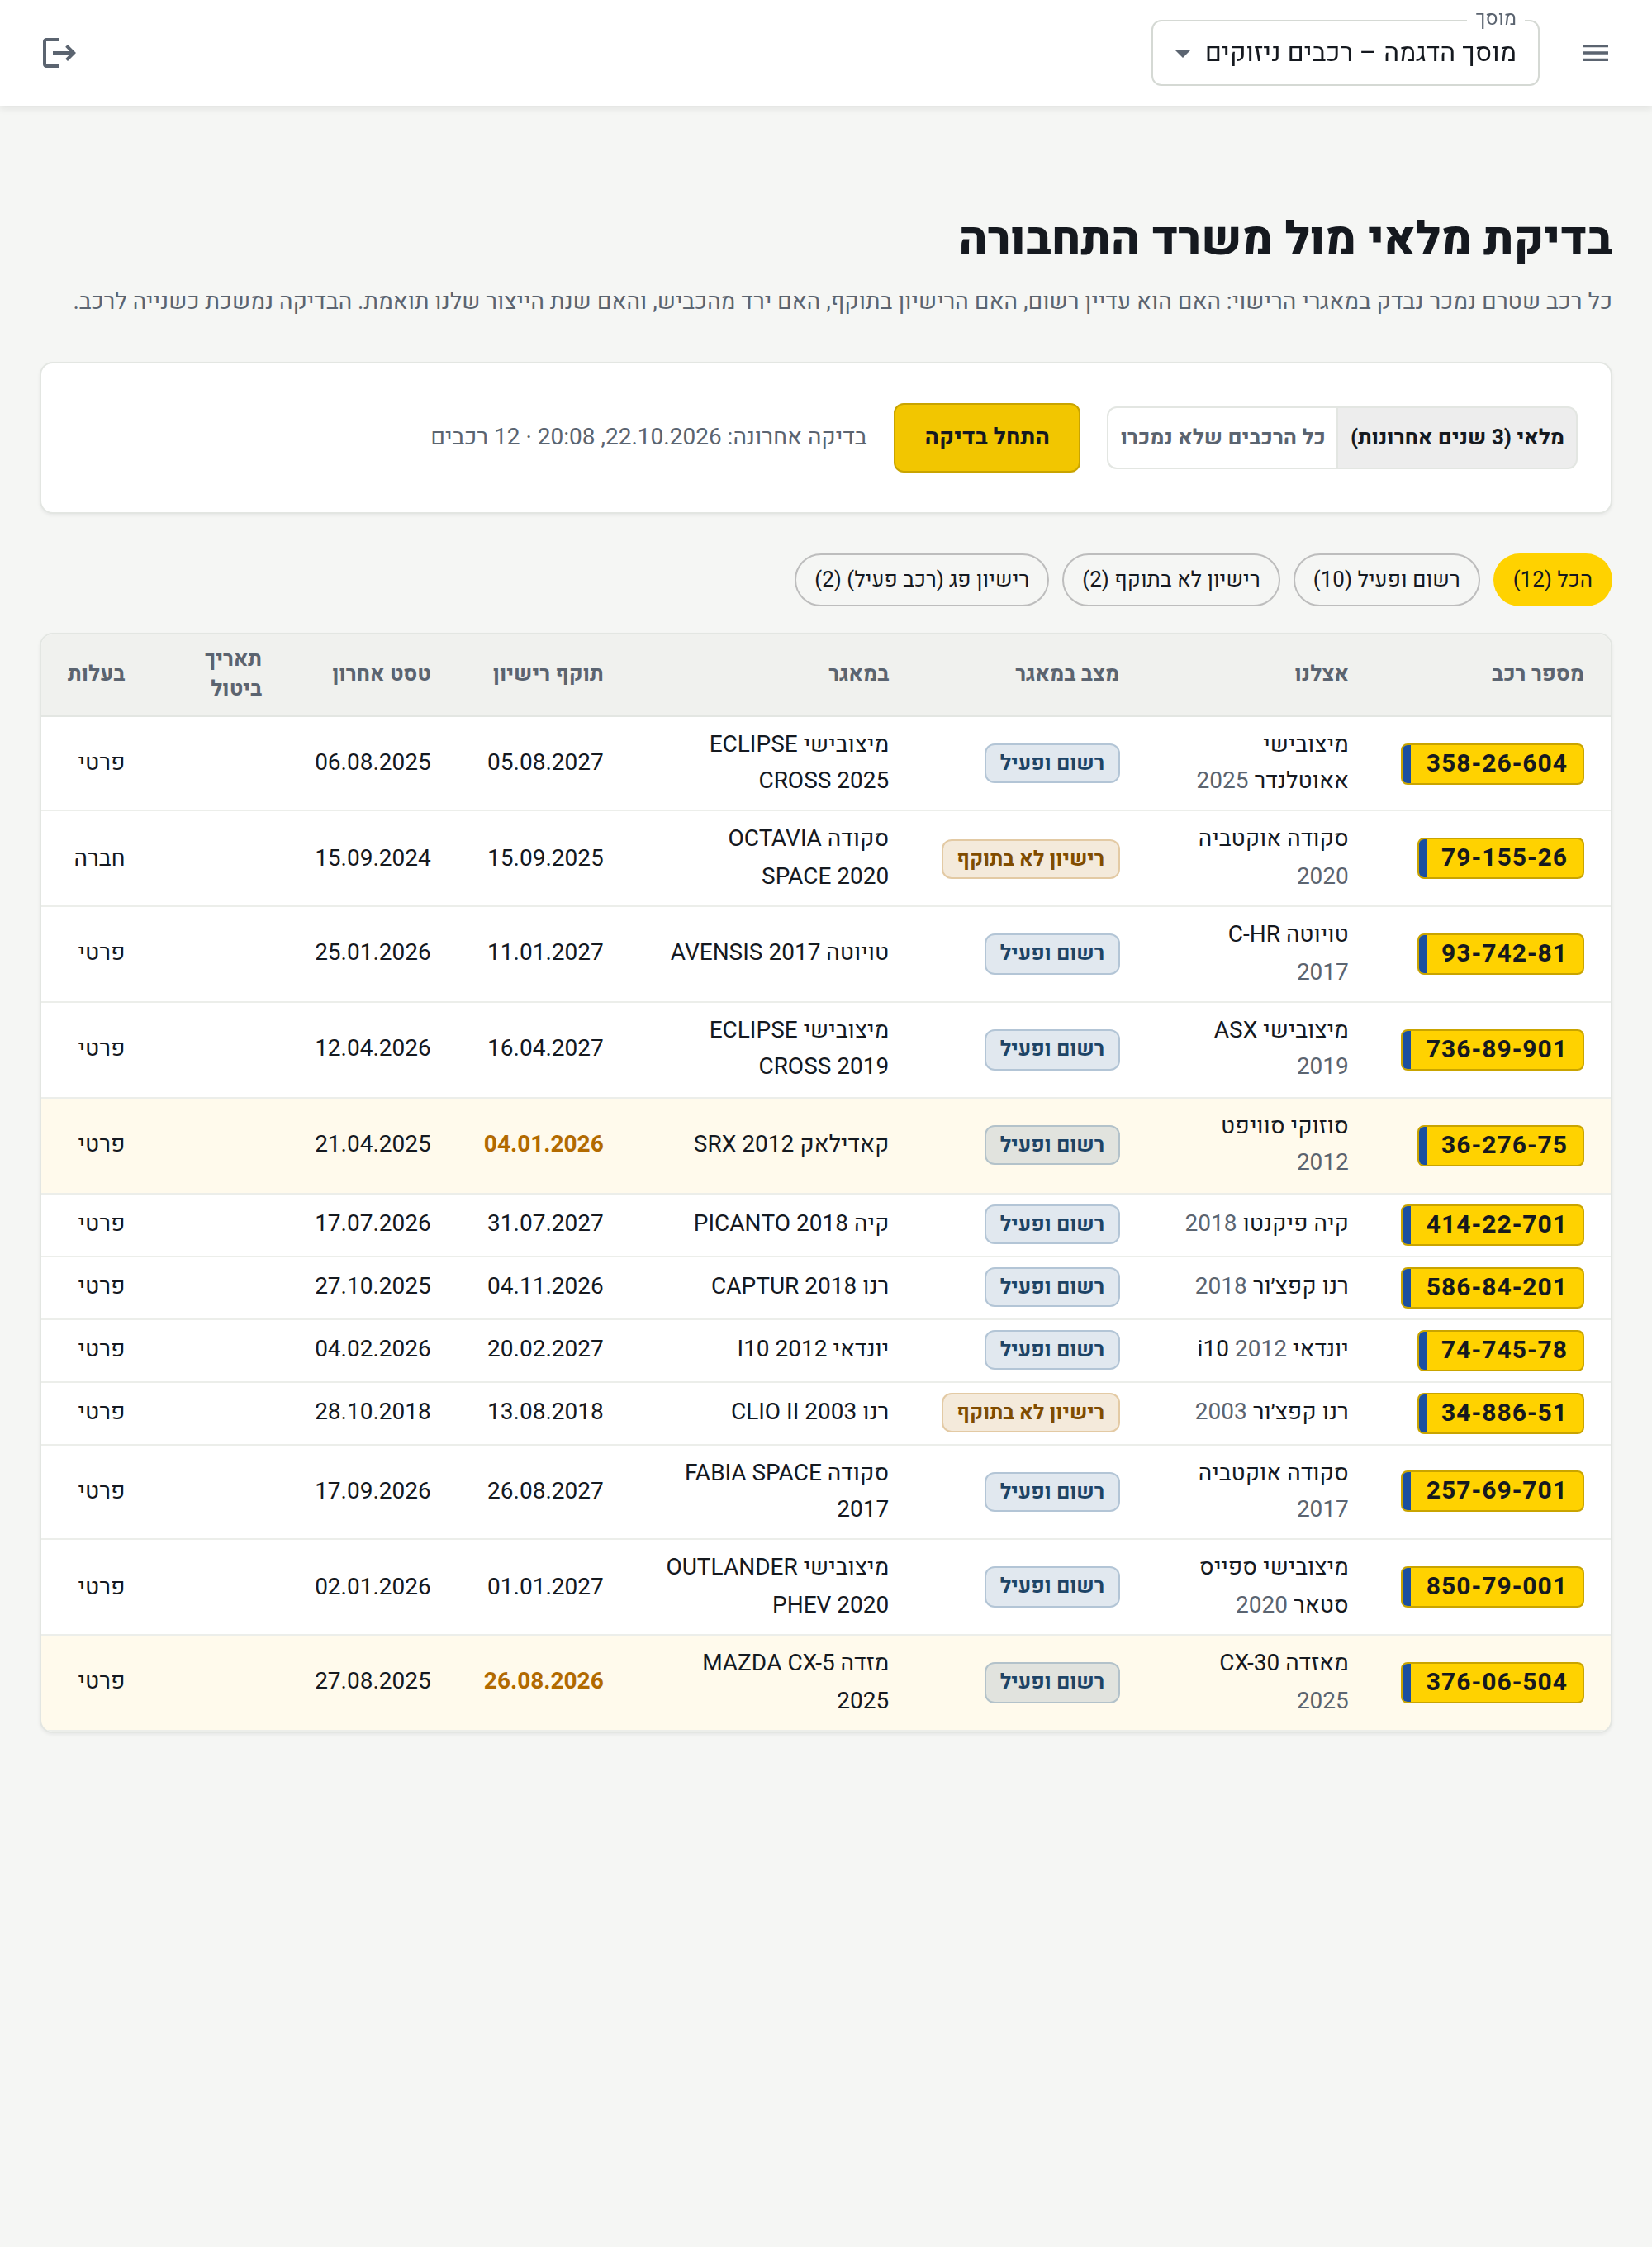
Task: Click license plate 358-26-604
Action: point(1492,763)
